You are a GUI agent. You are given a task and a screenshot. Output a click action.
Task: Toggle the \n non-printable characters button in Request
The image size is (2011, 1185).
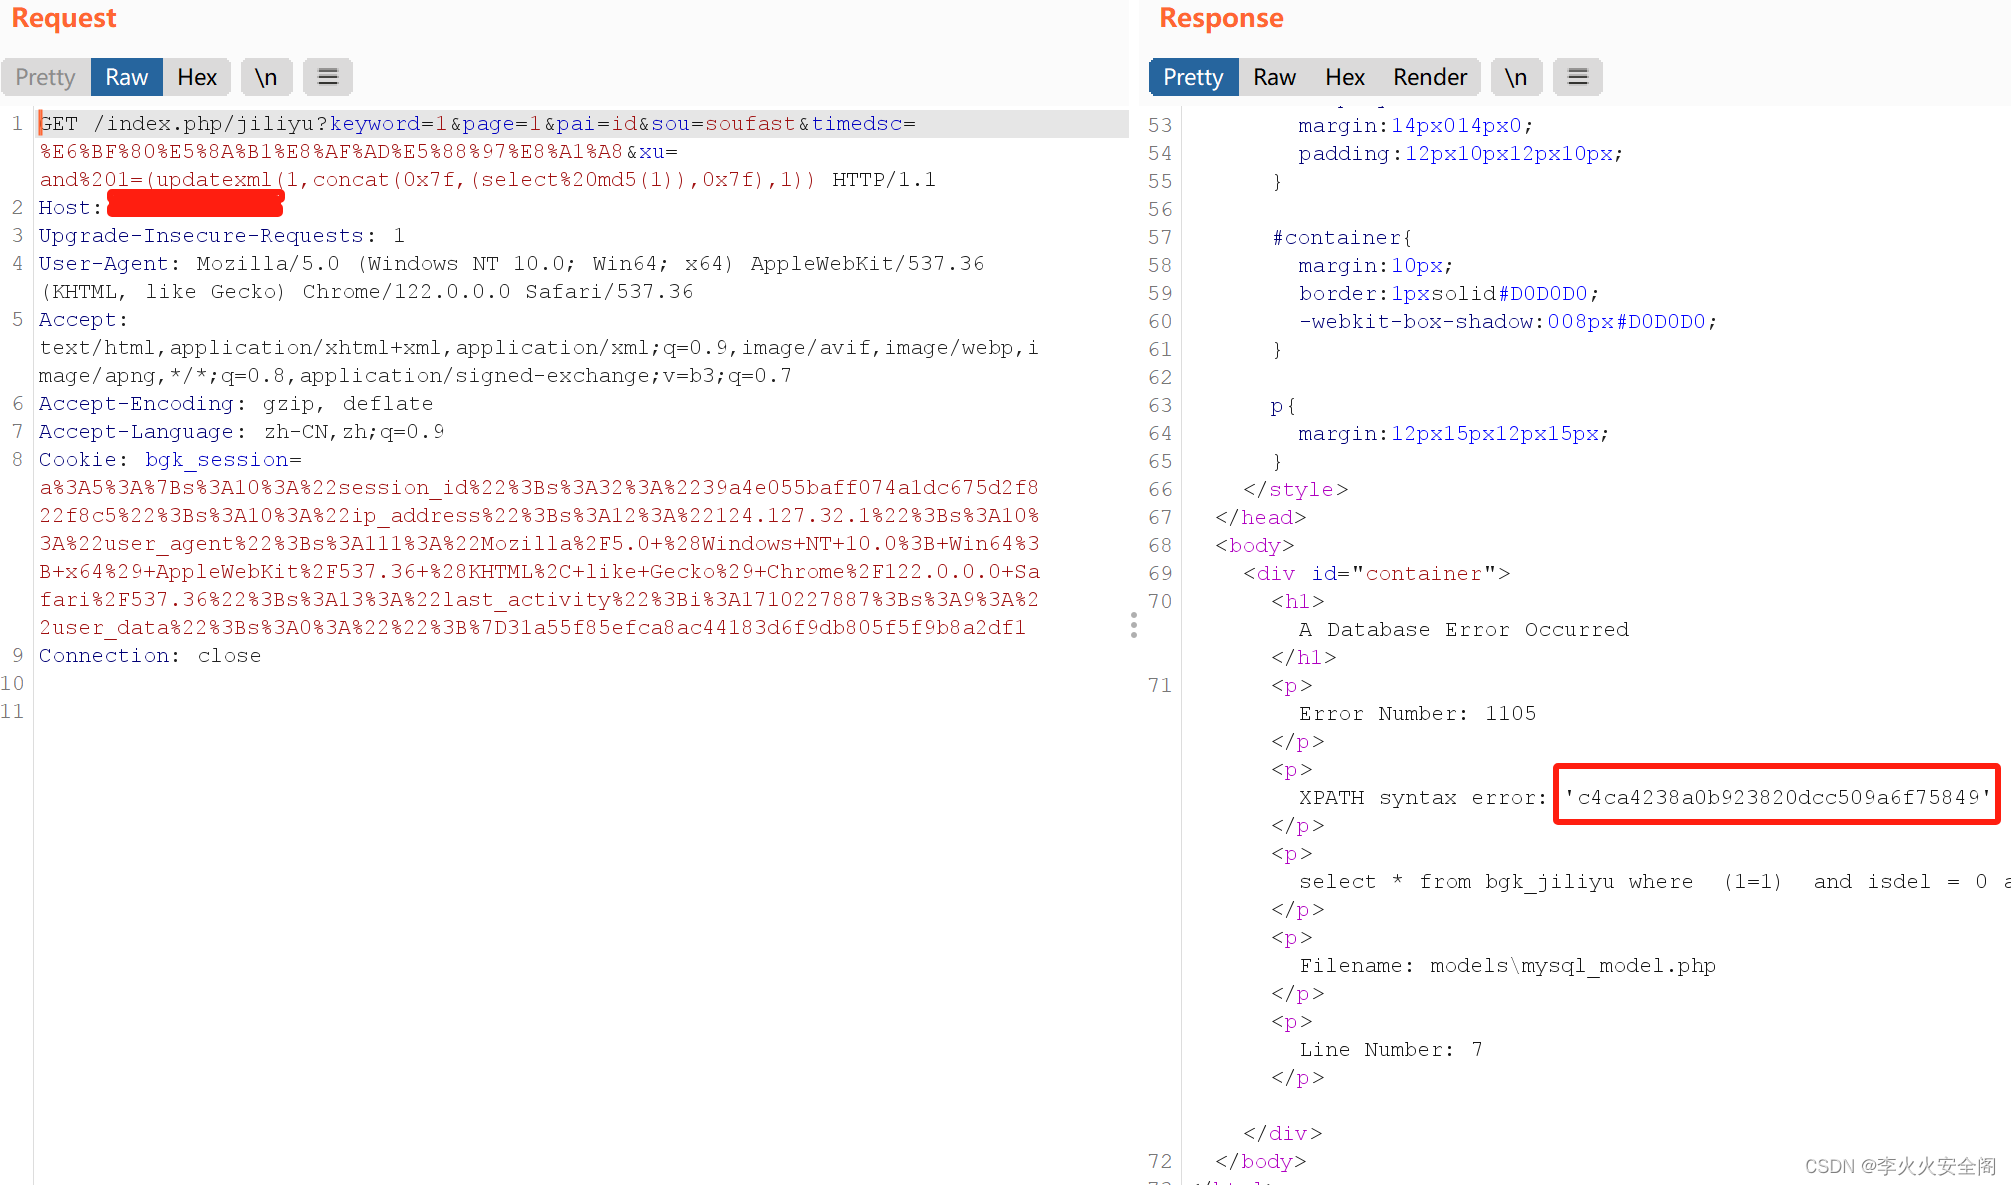click(x=266, y=77)
